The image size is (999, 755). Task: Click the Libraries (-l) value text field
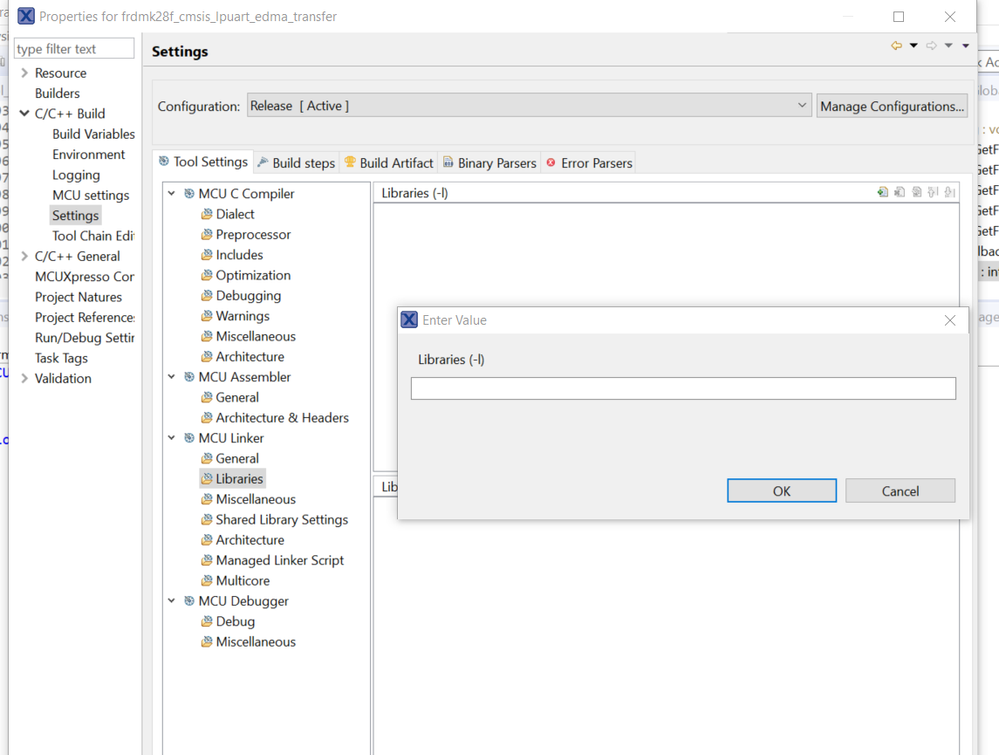click(x=683, y=388)
